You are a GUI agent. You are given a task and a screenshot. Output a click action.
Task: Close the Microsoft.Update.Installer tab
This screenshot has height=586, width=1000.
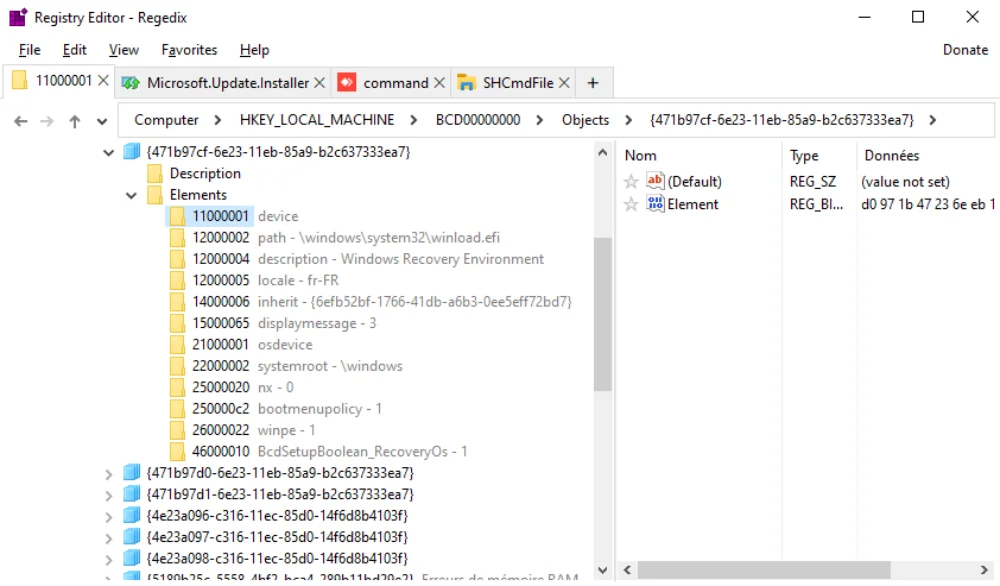pyautogui.click(x=320, y=83)
